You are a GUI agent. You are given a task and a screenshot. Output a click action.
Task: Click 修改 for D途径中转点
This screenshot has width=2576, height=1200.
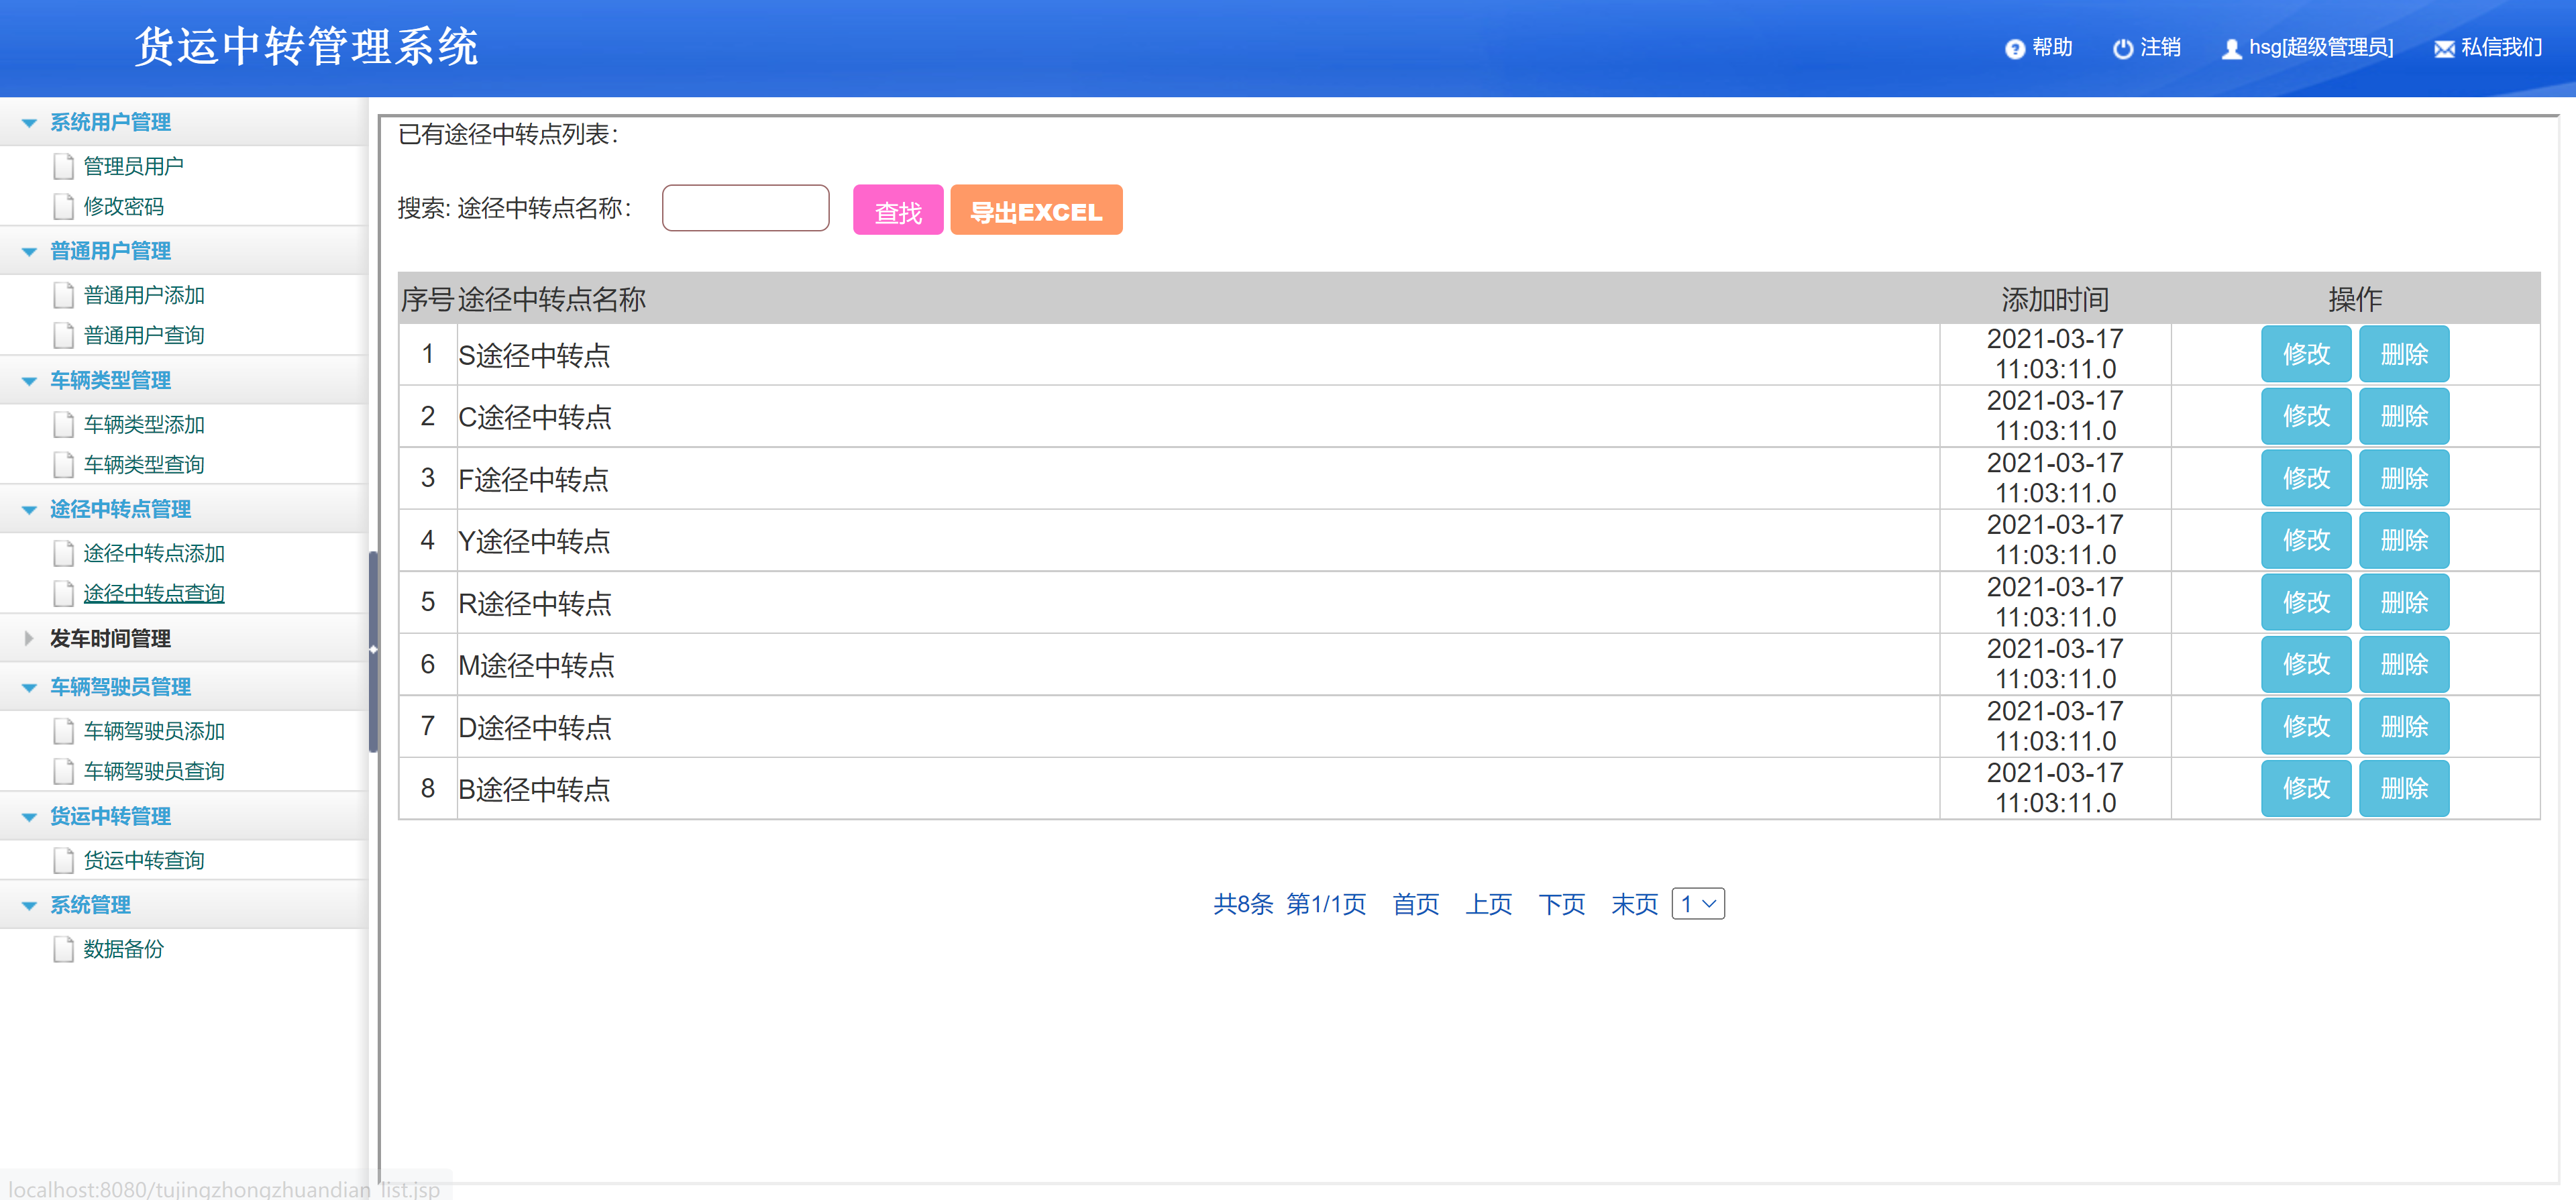(x=2305, y=726)
